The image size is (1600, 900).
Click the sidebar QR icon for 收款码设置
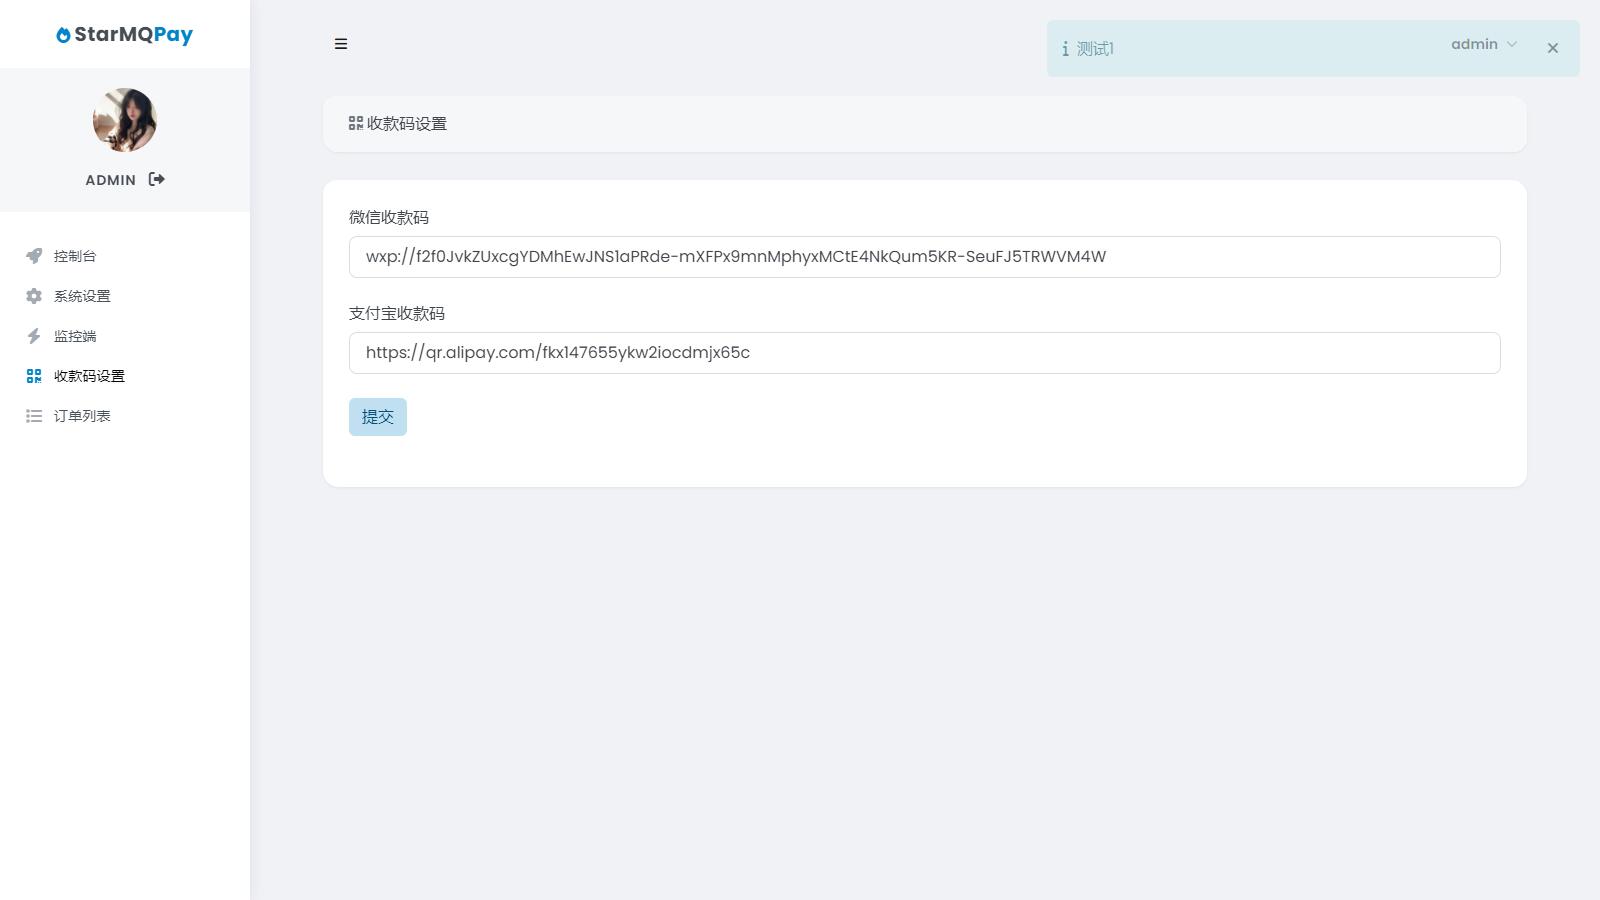coord(34,376)
